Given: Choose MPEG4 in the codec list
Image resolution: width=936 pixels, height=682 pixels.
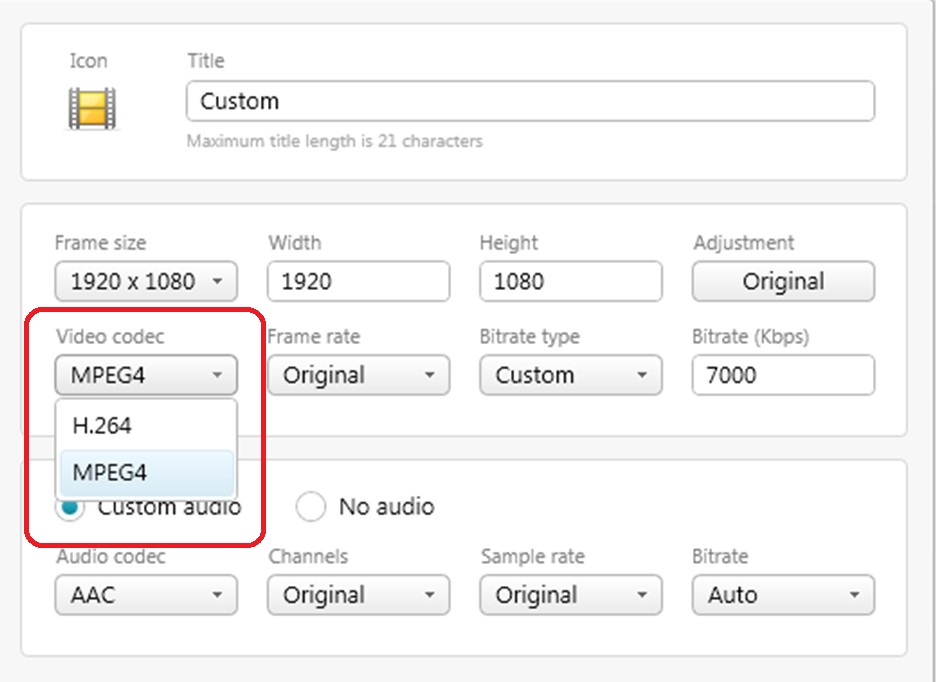Looking at the screenshot, I should pos(146,473).
